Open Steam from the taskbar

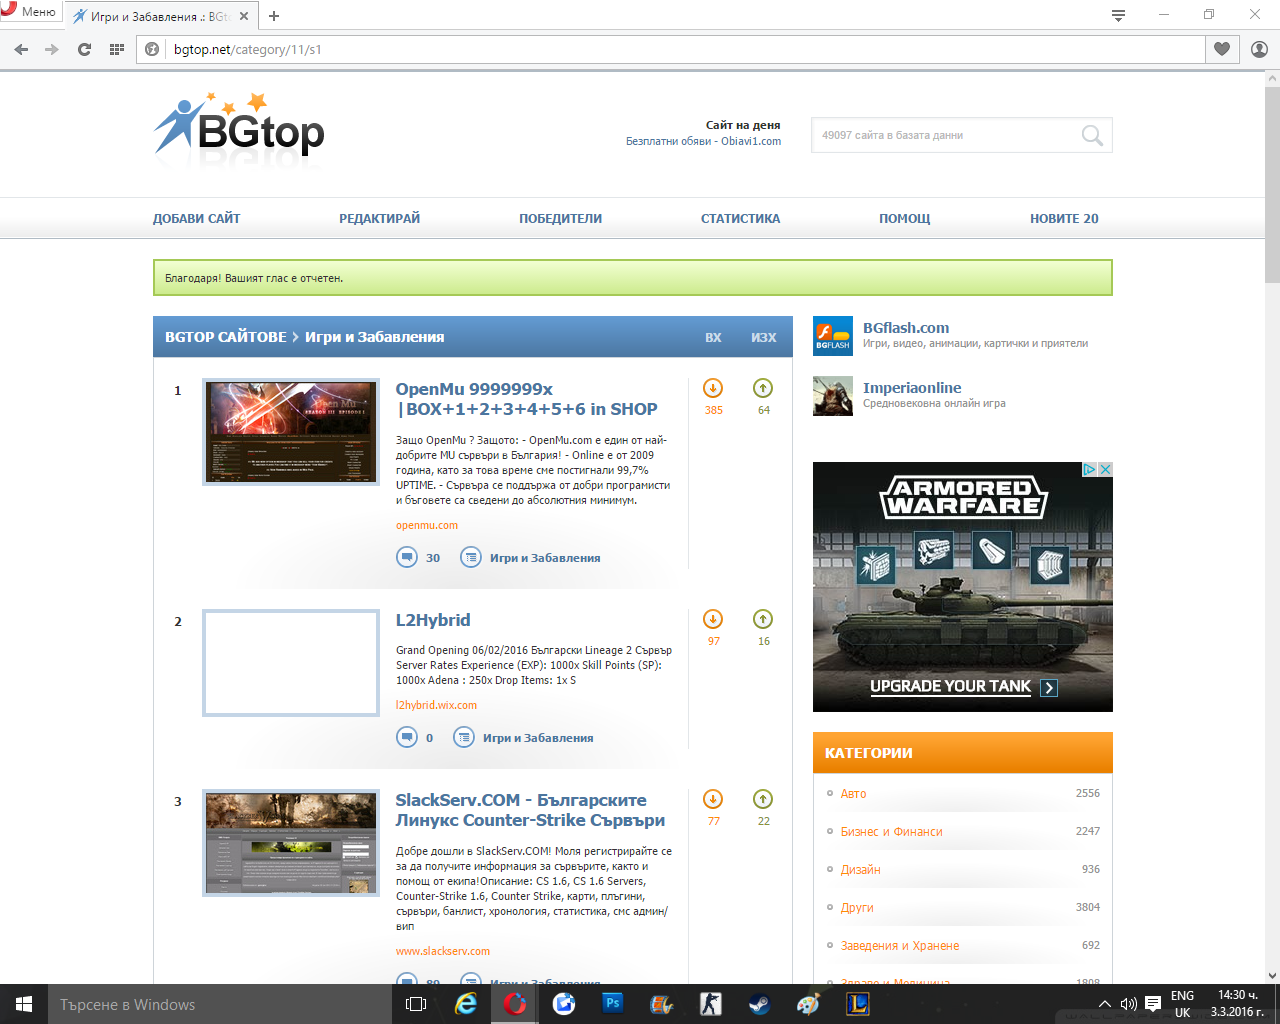click(x=760, y=1004)
